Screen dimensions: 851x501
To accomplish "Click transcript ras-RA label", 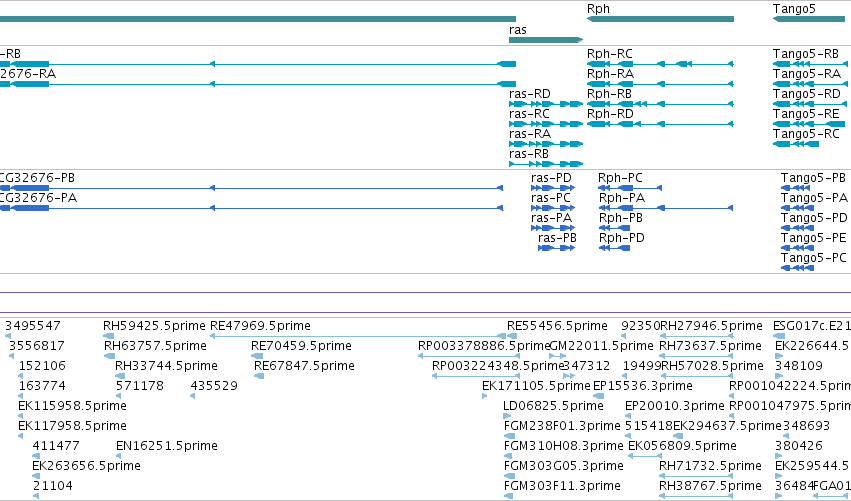I will (530, 134).
